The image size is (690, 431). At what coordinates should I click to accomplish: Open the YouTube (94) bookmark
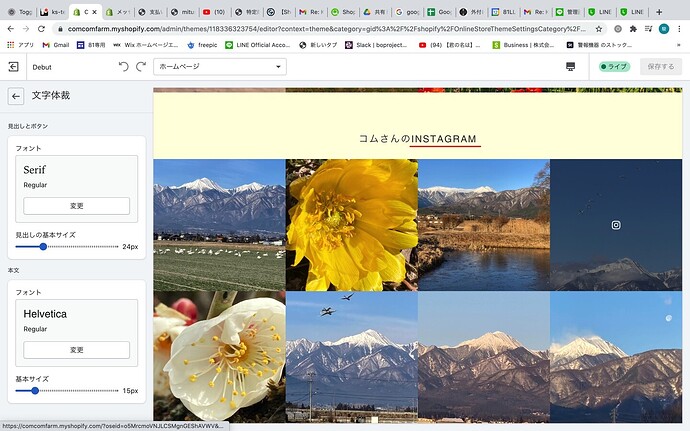(449, 45)
